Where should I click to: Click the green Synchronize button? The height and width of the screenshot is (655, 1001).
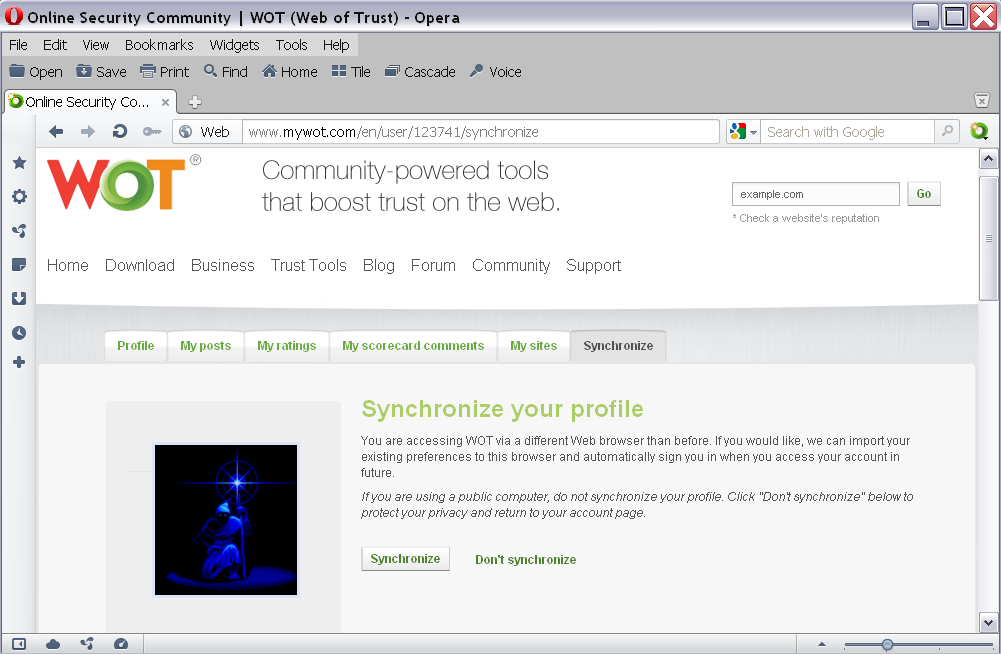click(405, 559)
